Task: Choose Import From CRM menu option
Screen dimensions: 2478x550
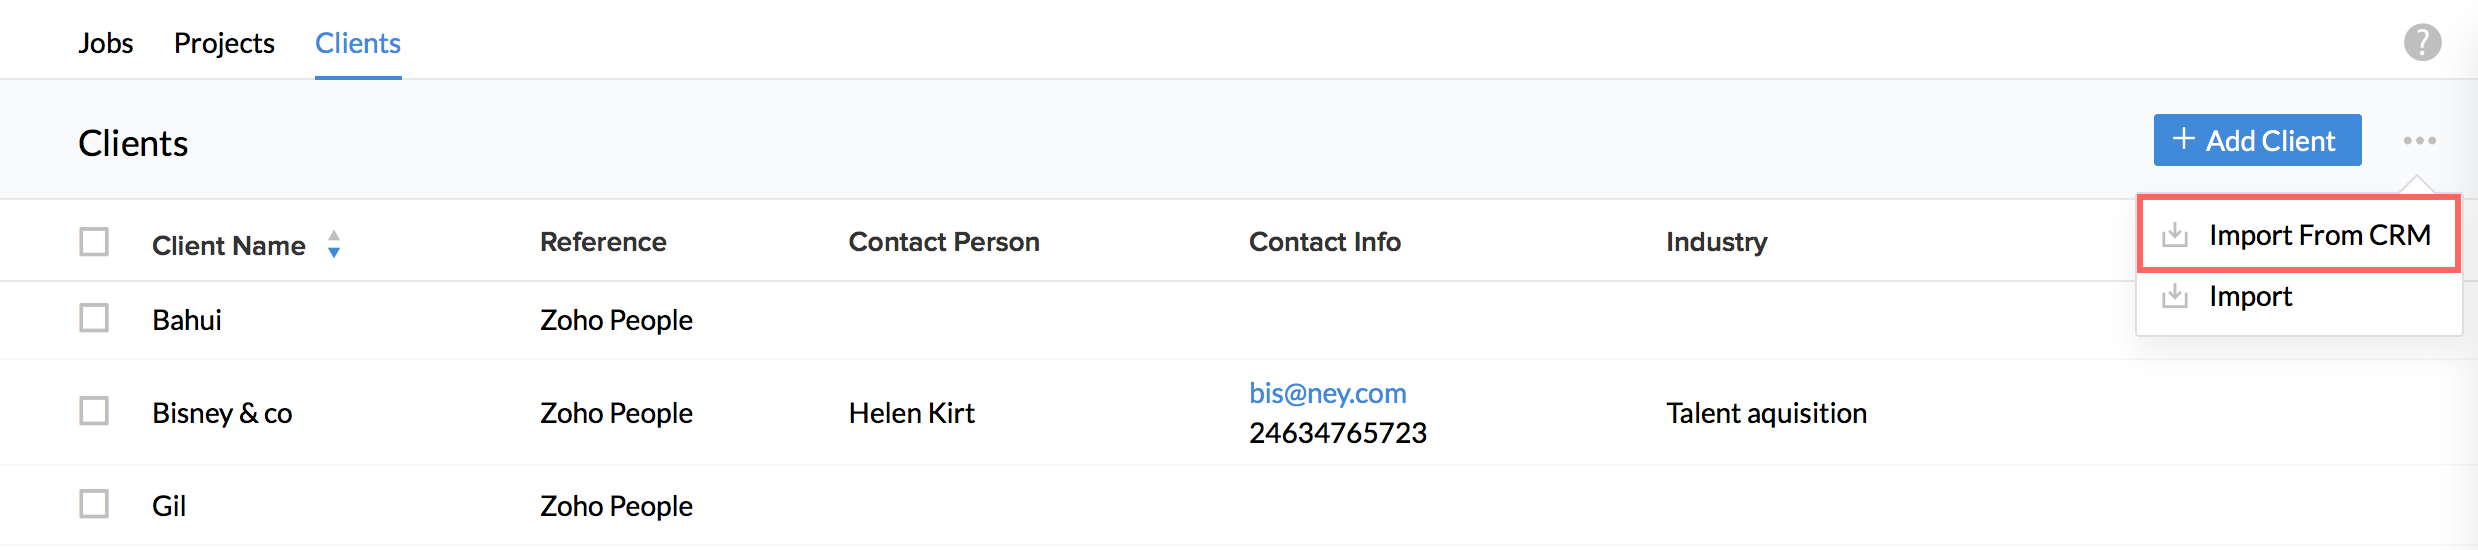Action: point(2319,236)
